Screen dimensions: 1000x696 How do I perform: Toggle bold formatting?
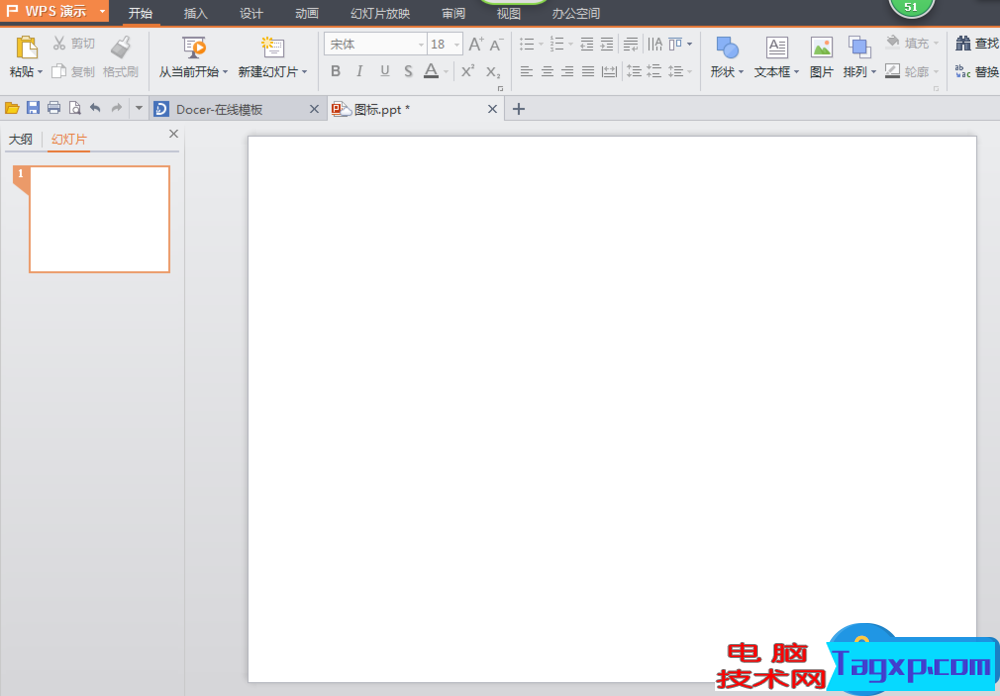click(335, 71)
